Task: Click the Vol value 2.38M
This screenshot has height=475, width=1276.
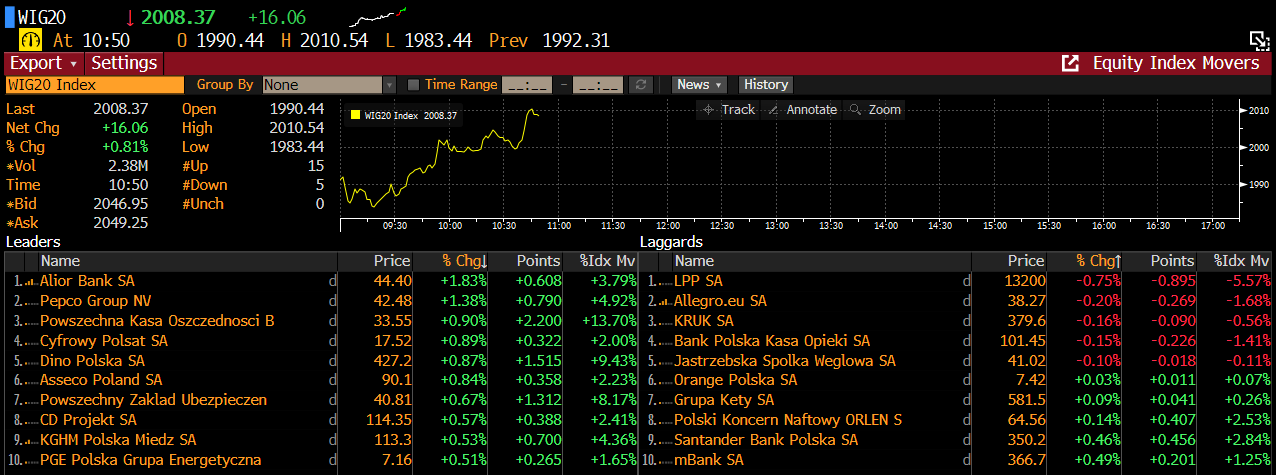Action: pyautogui.click(x=128, y=166)
